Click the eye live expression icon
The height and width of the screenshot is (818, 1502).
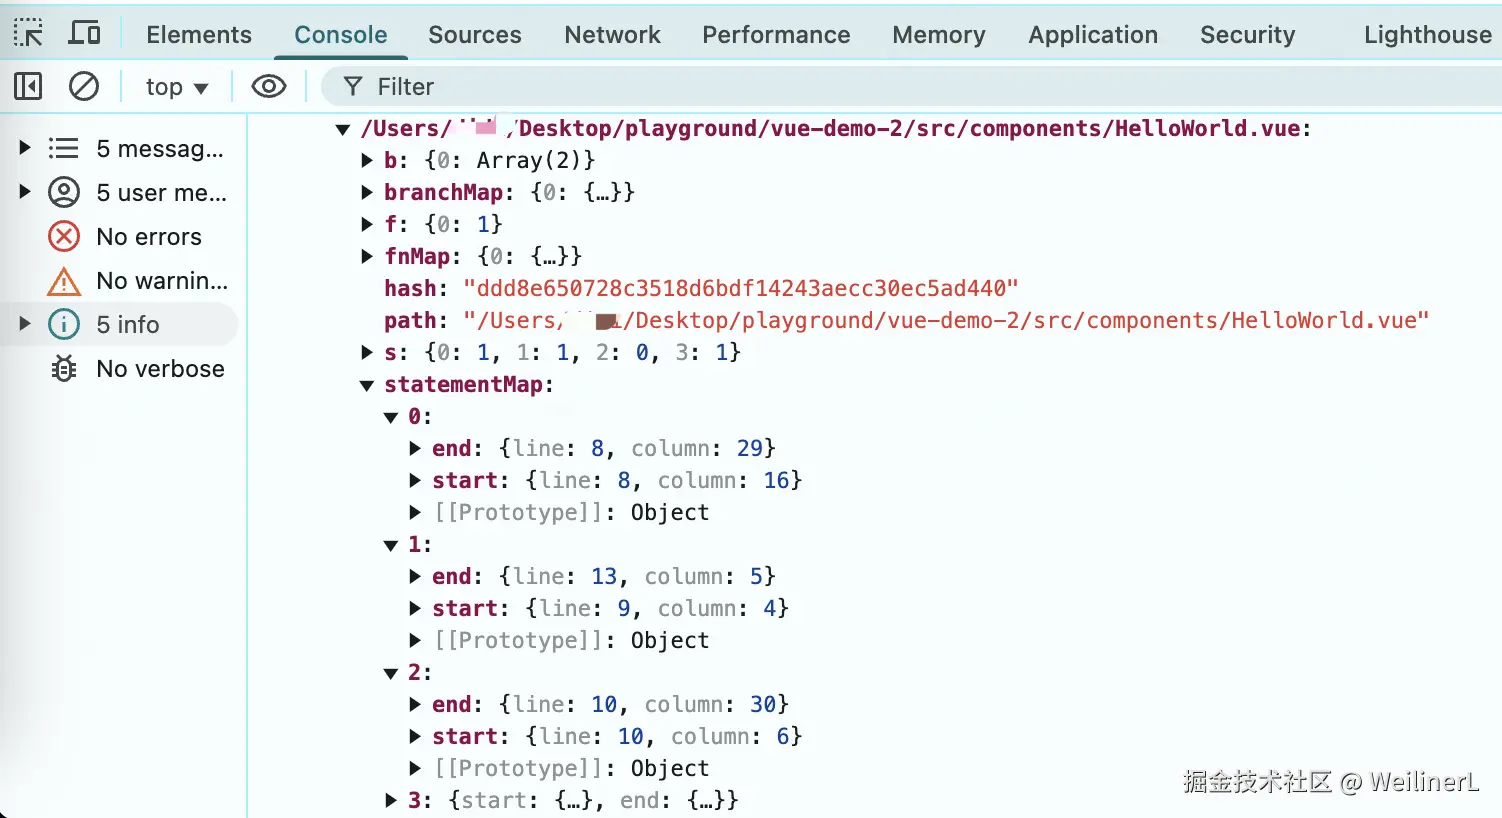tap(268, 87)
